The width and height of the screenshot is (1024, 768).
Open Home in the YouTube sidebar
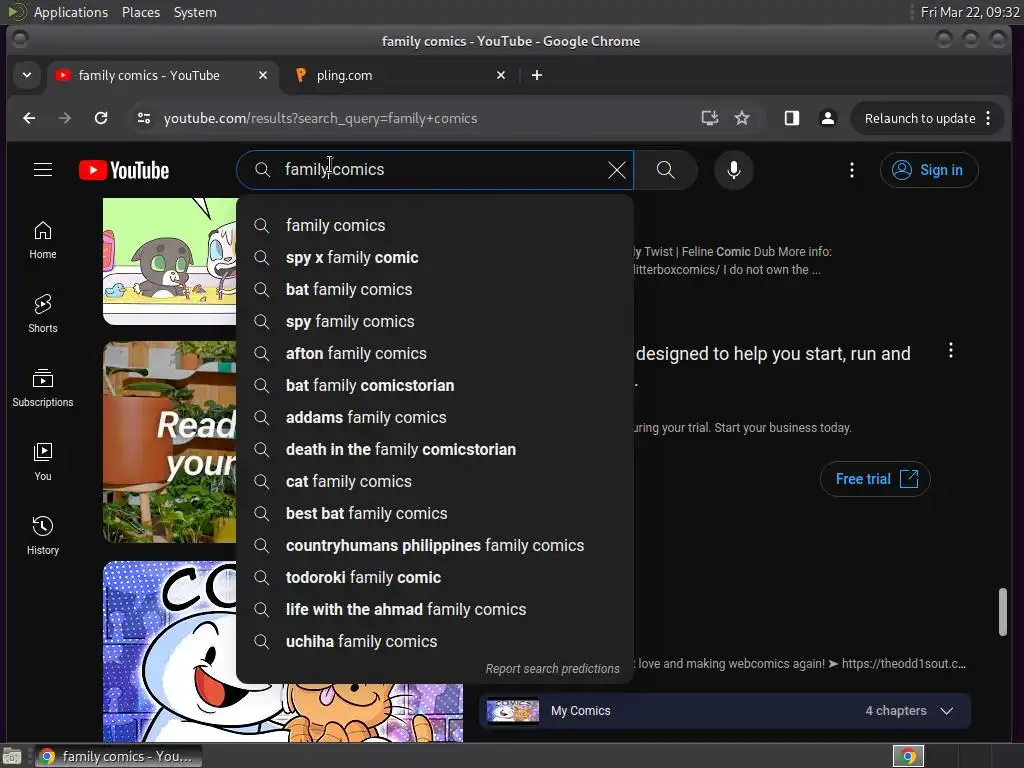[43, 240]
